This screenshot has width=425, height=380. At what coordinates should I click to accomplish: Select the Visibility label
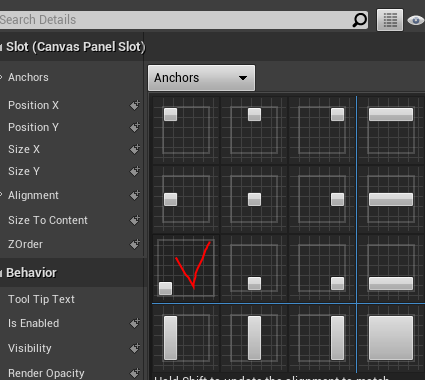[30, 348]
